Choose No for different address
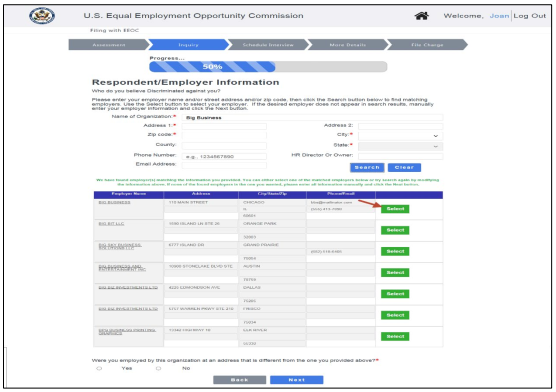This screenshot has width=556, height=392. [158, 369]
